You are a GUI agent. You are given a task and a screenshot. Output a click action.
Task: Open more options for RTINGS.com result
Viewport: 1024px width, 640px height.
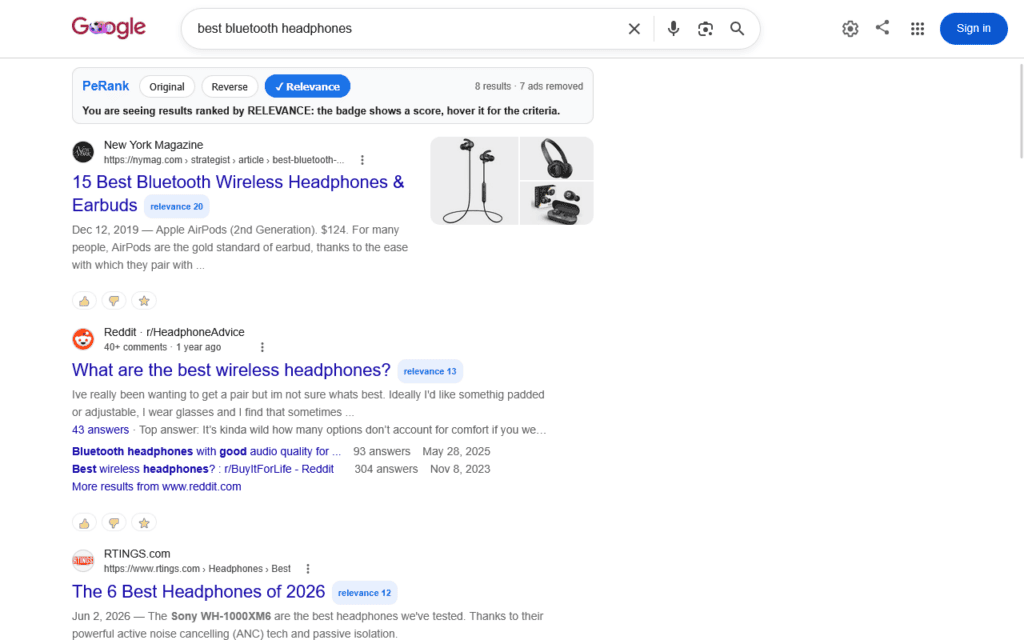click(x=308, y=569)
